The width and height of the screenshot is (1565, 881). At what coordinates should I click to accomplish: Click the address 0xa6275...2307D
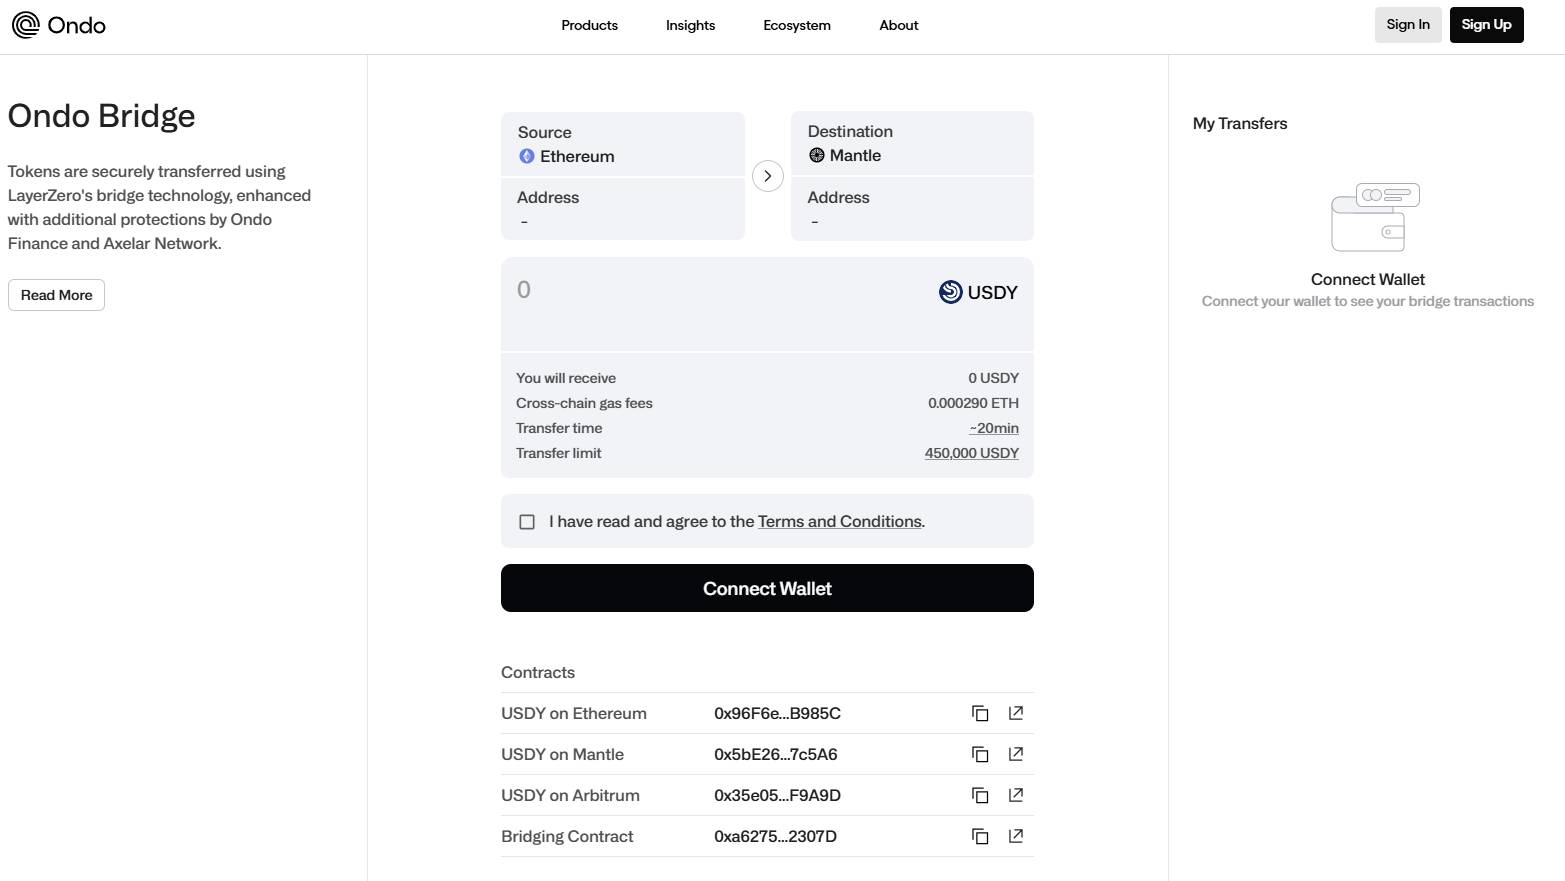[775, 836]
